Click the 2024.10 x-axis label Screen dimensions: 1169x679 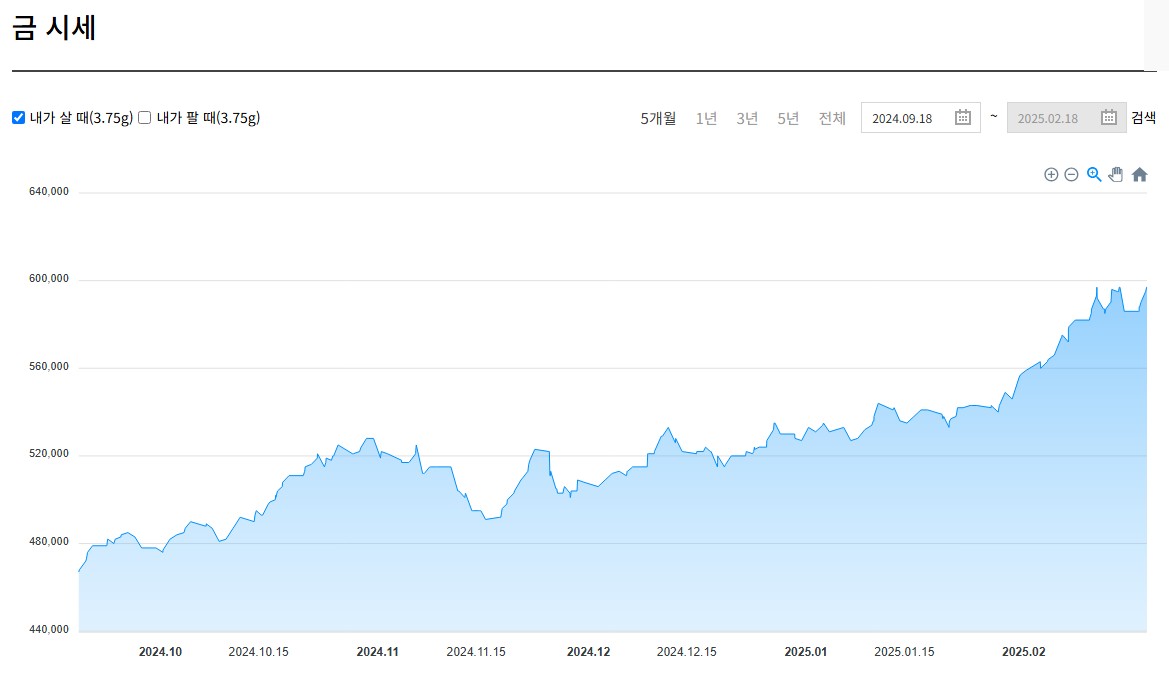pos(160,652)
